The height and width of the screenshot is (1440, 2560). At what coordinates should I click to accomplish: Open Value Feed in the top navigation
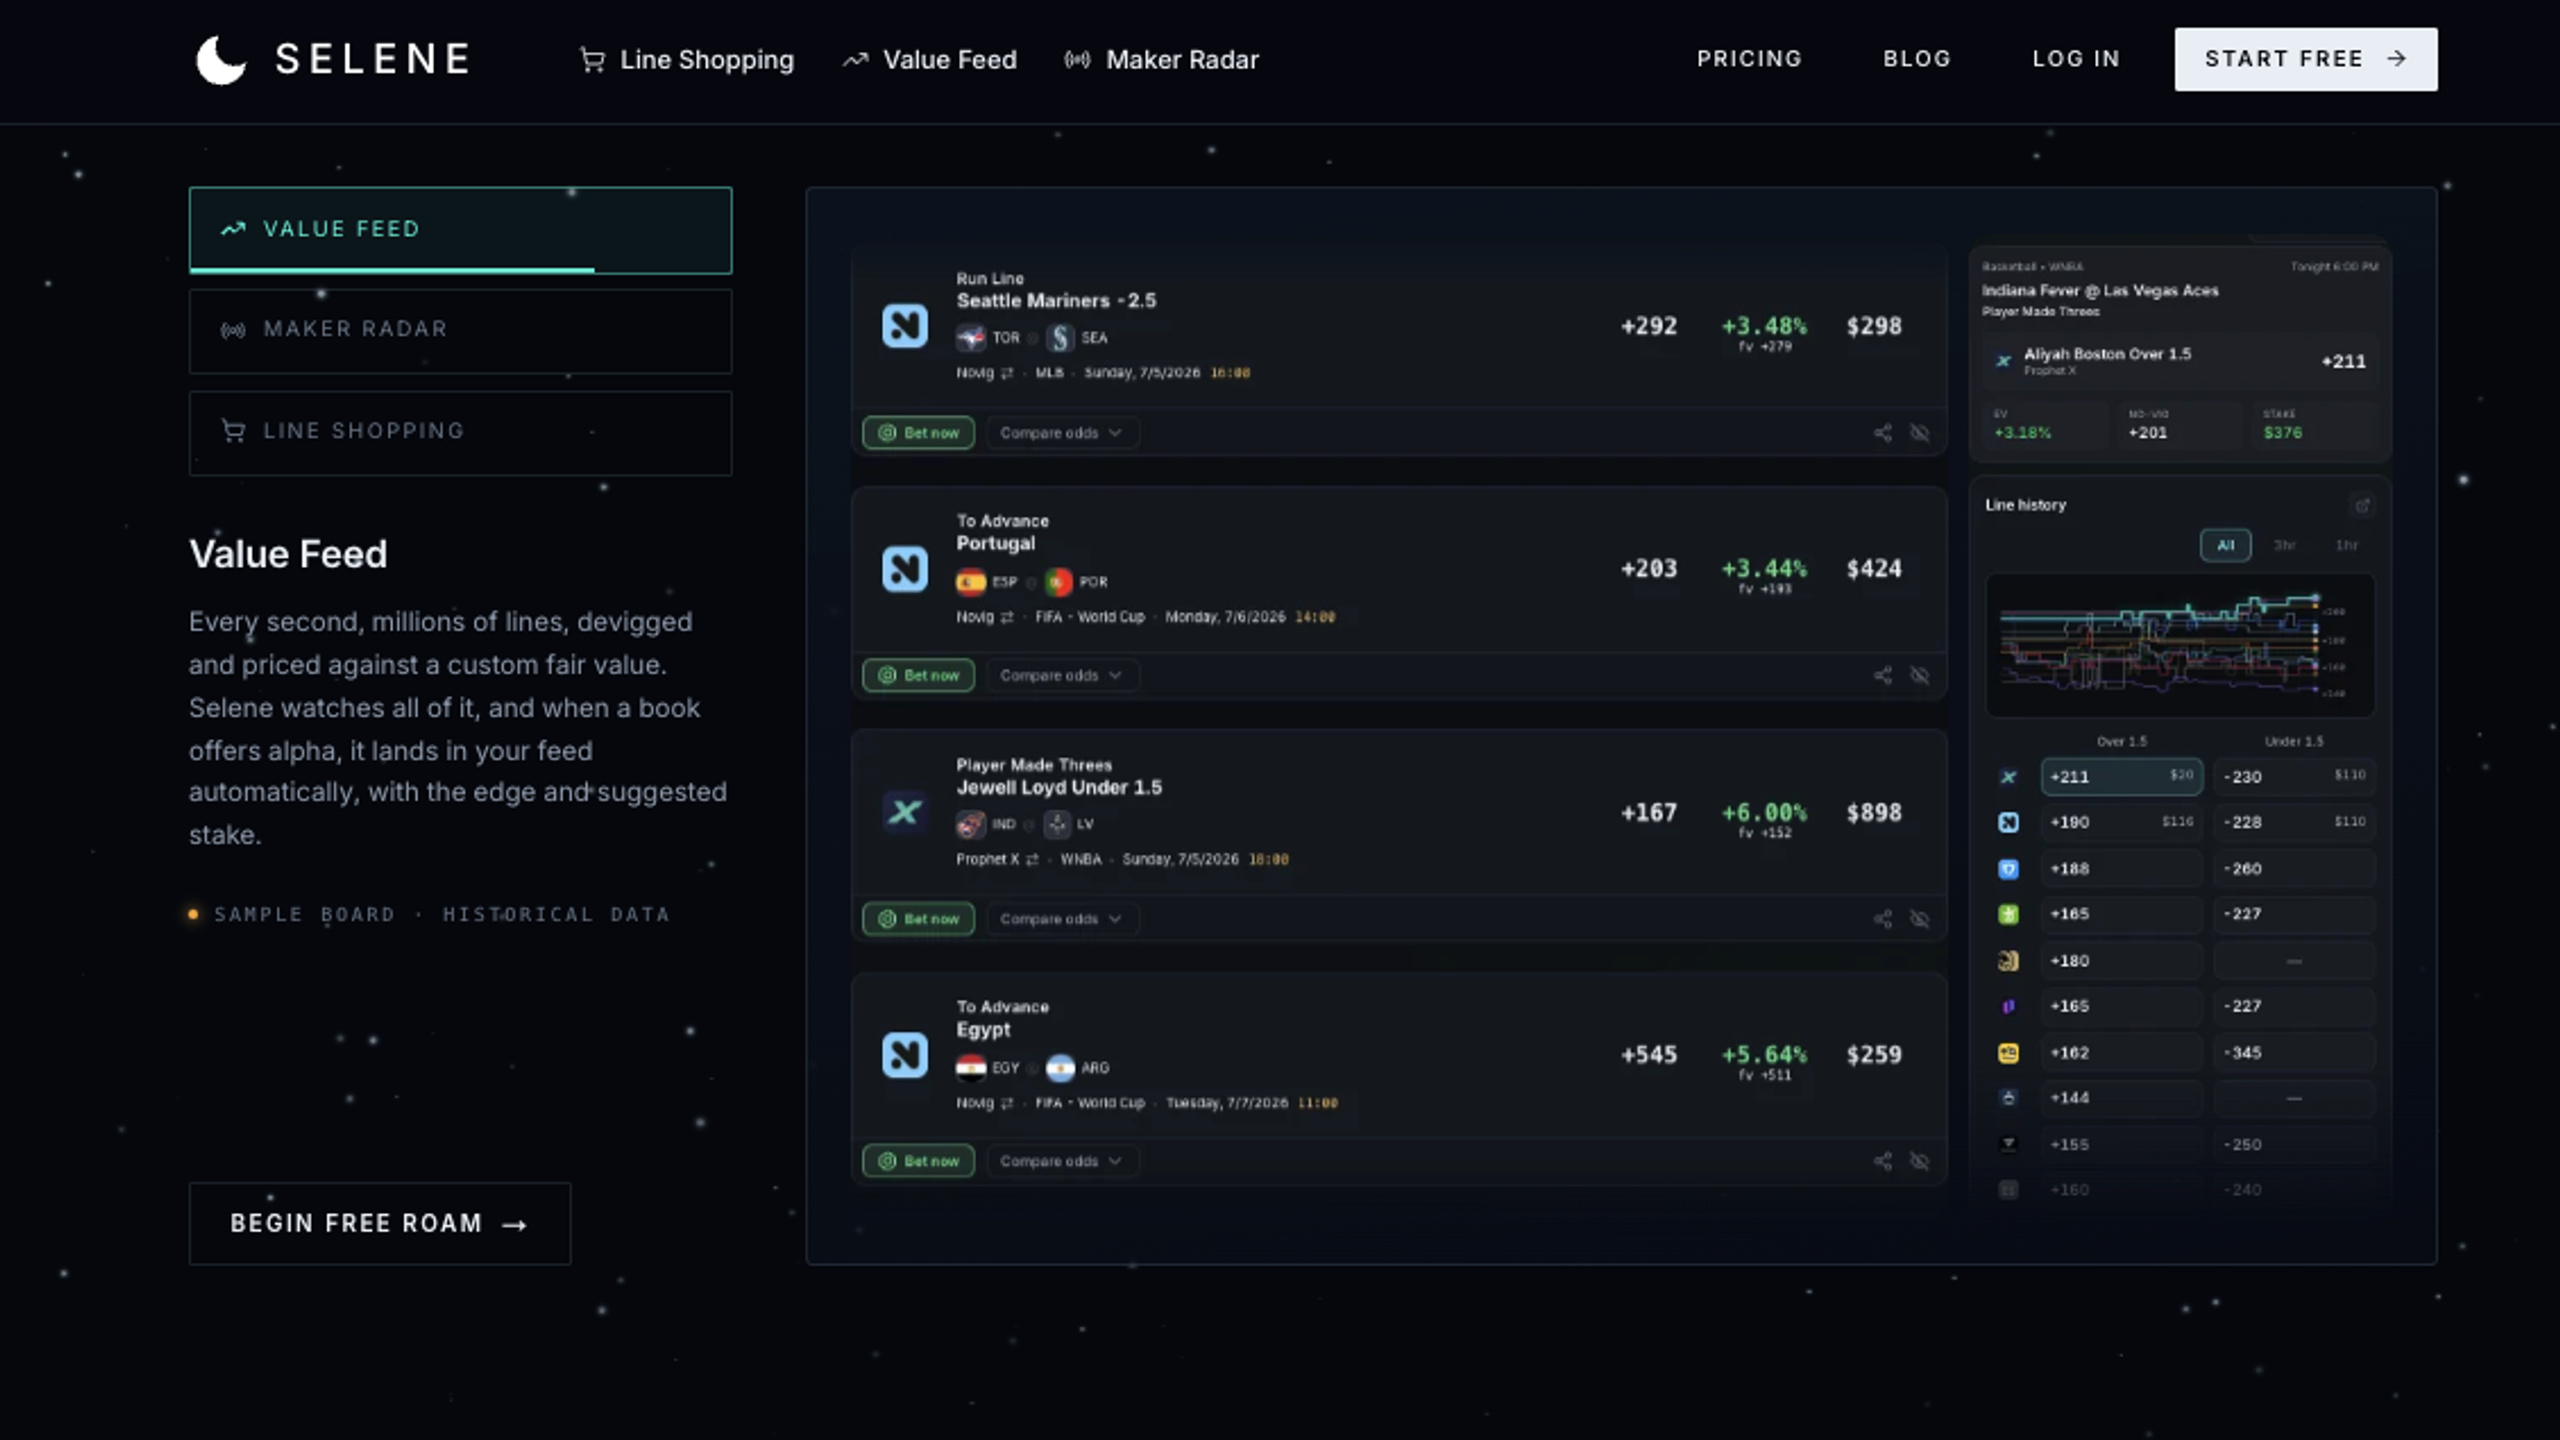click(x=929, y=60)
